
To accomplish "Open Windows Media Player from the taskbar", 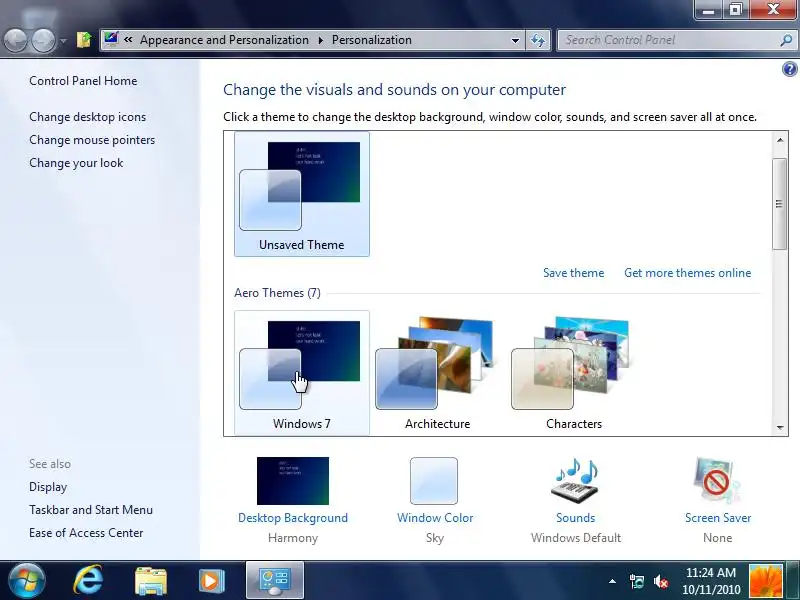I will 211,581.
